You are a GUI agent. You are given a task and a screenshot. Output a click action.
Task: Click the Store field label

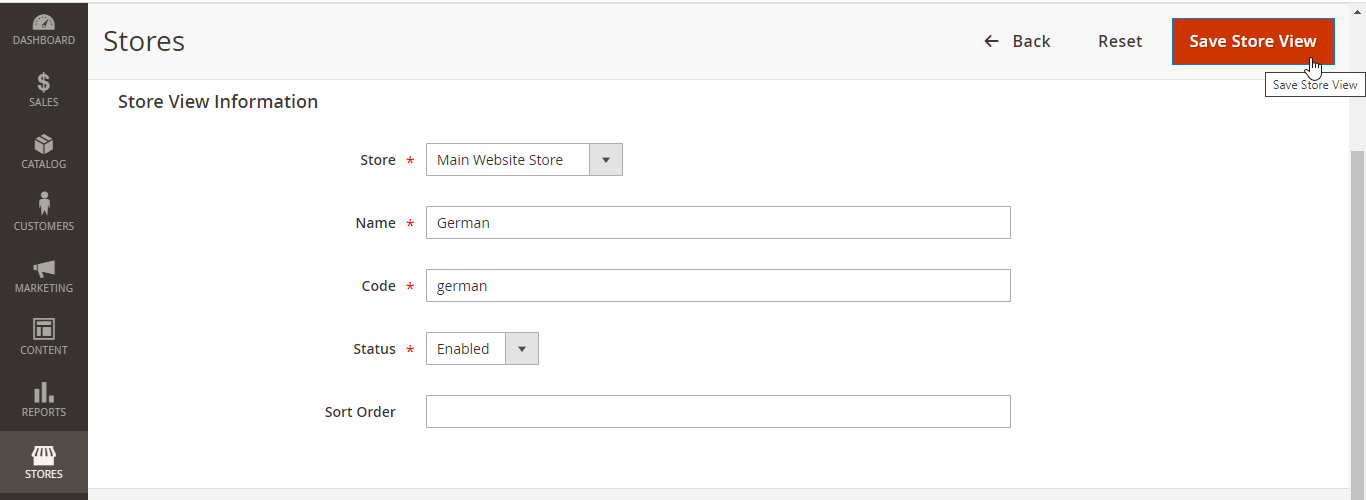coord(378,160)
